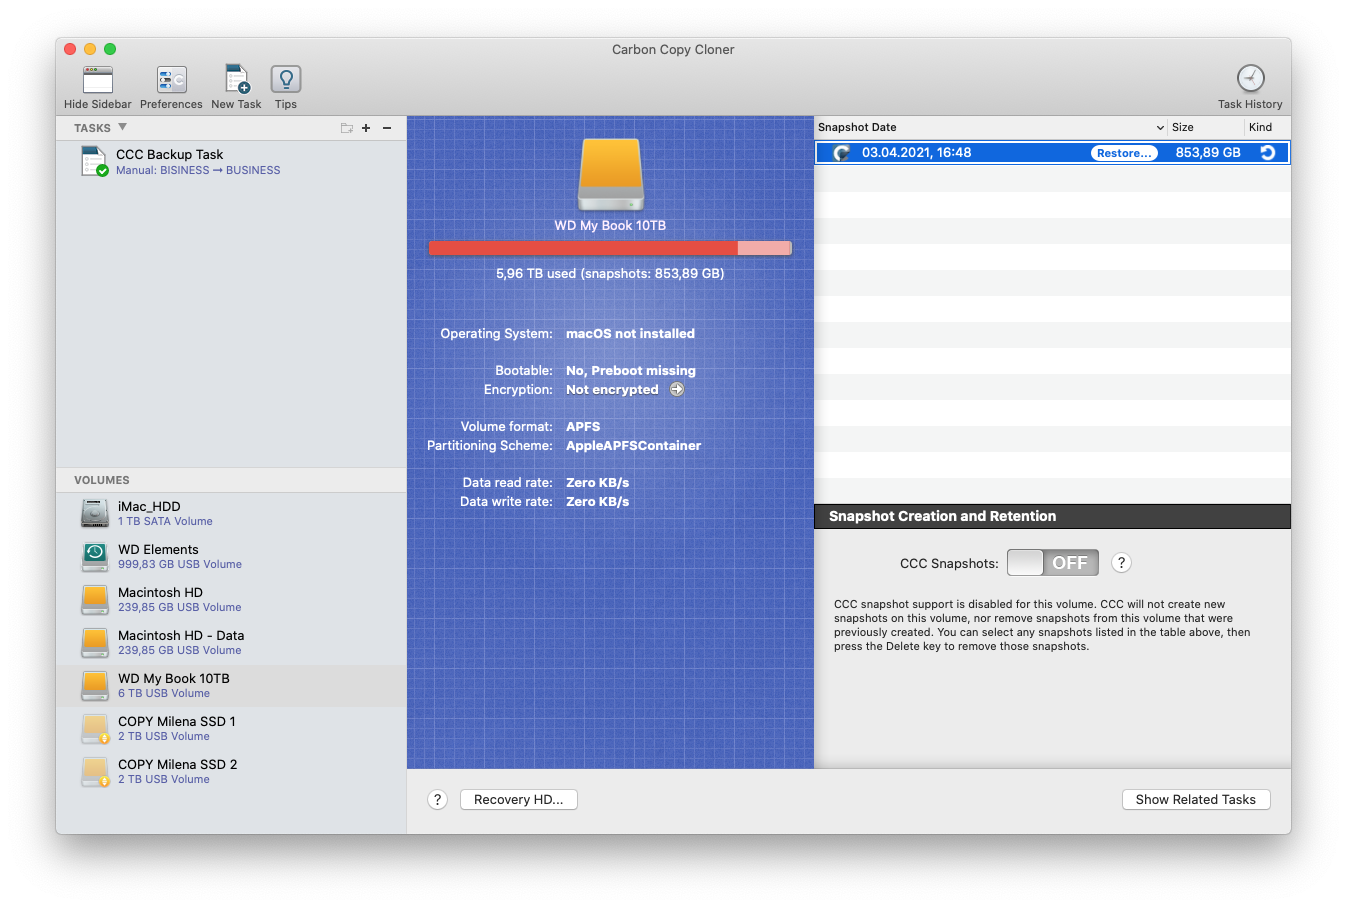Viewport: 1347px width, 908px height.
Task: Click the WD Elements Time Machine icon
Action: click(x=95, y=556)
